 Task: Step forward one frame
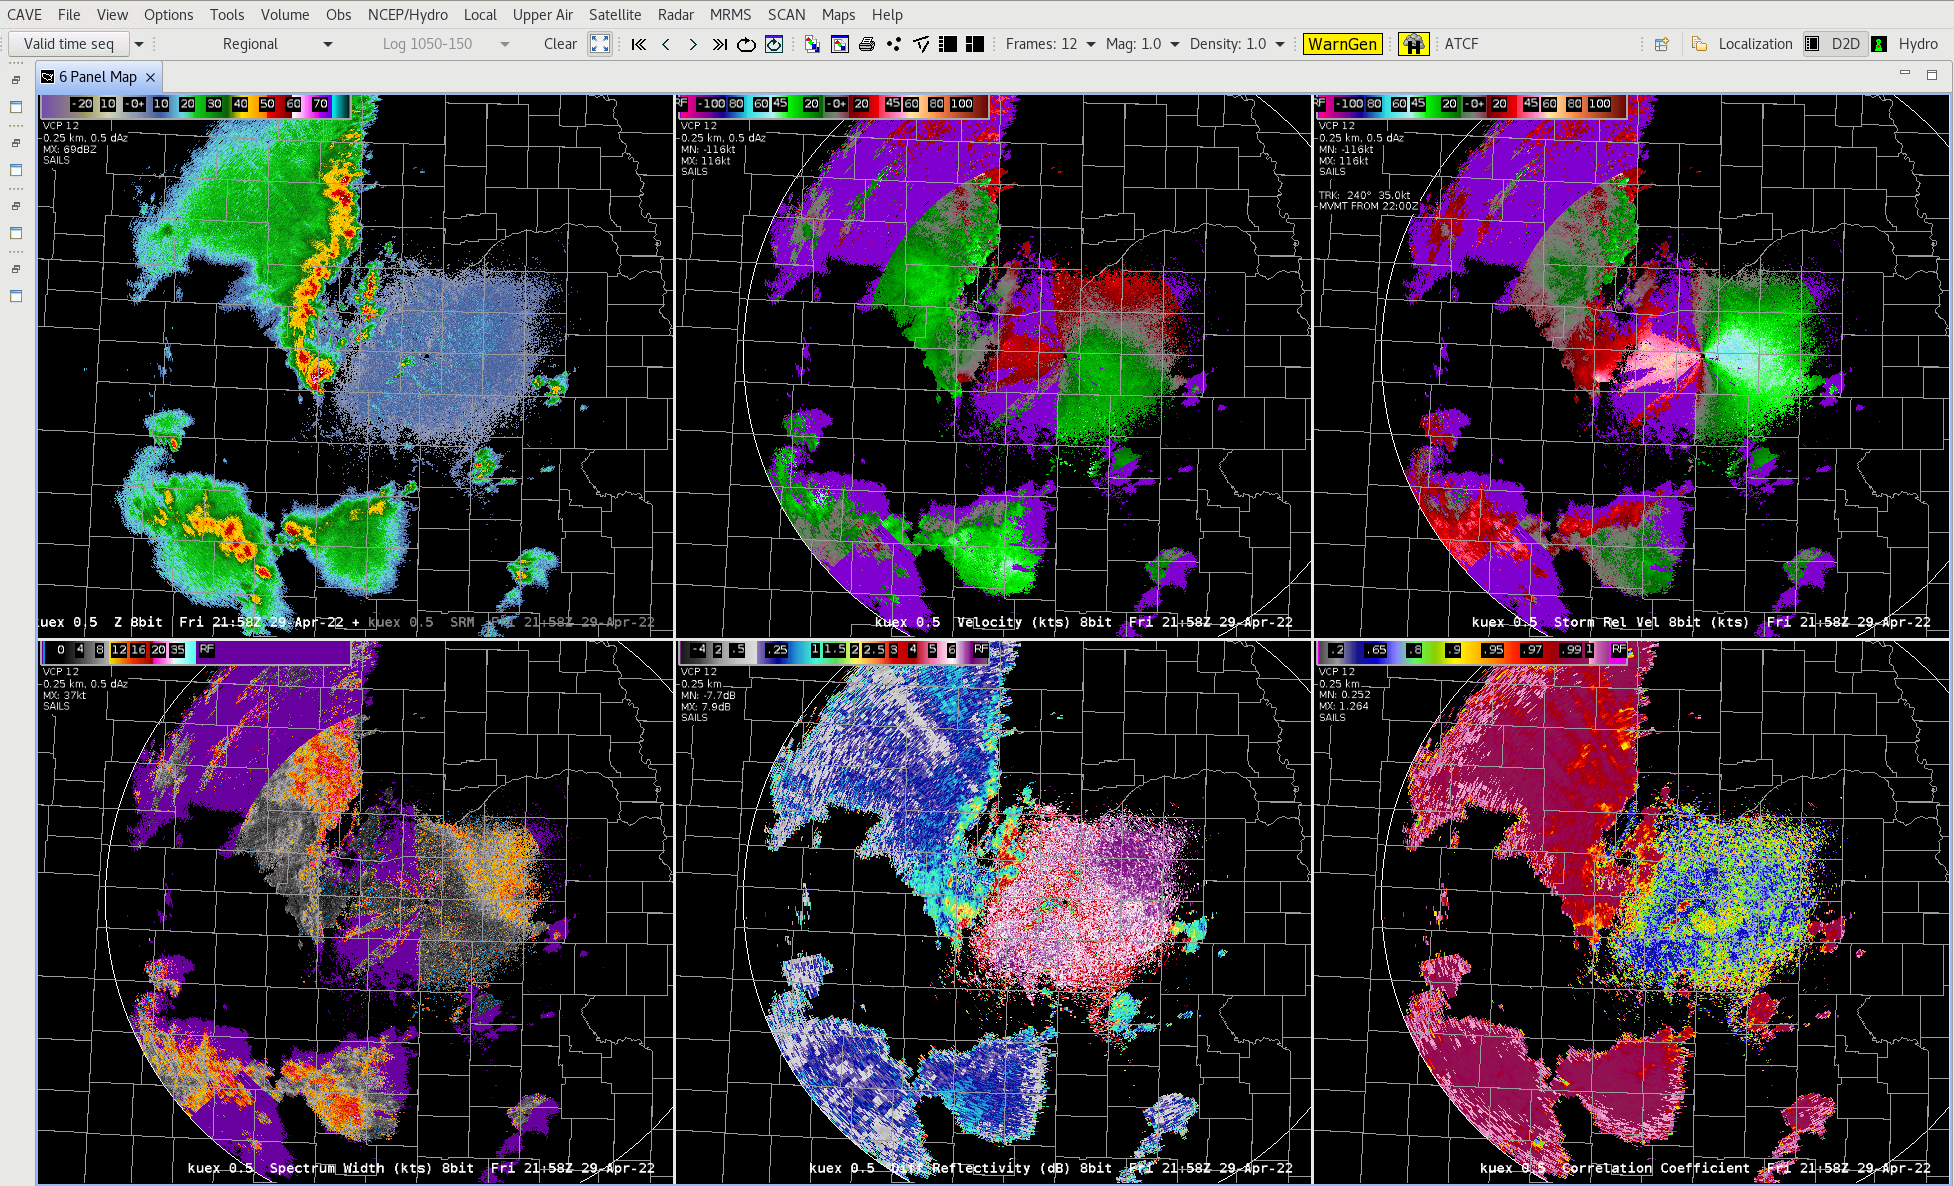click(693, 44)
